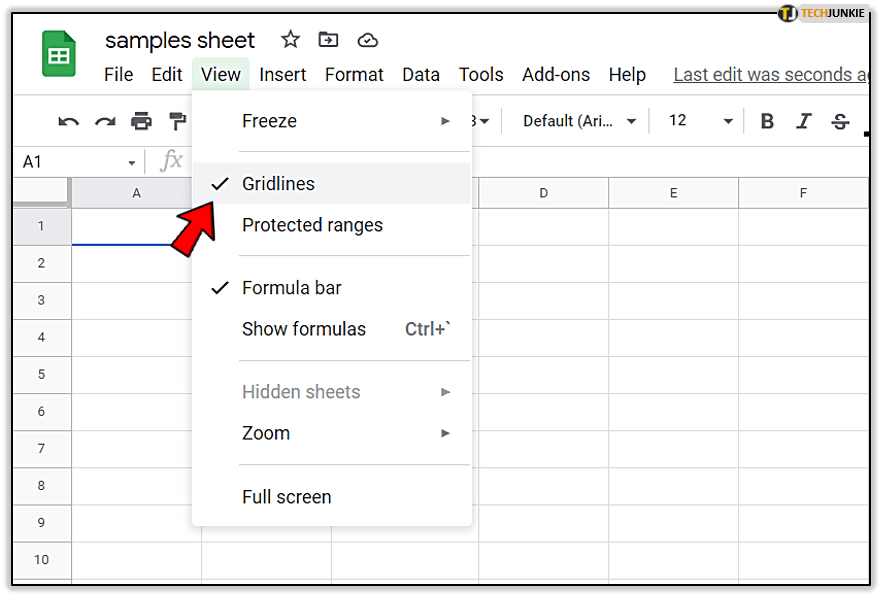
Task: Apply bold formatting with B icon
Action: click(x=767, y=121)
